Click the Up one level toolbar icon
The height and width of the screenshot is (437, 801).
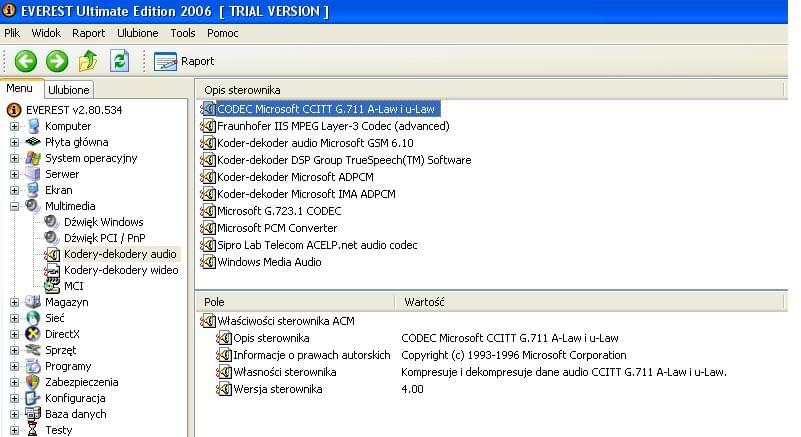click(88, 61)
